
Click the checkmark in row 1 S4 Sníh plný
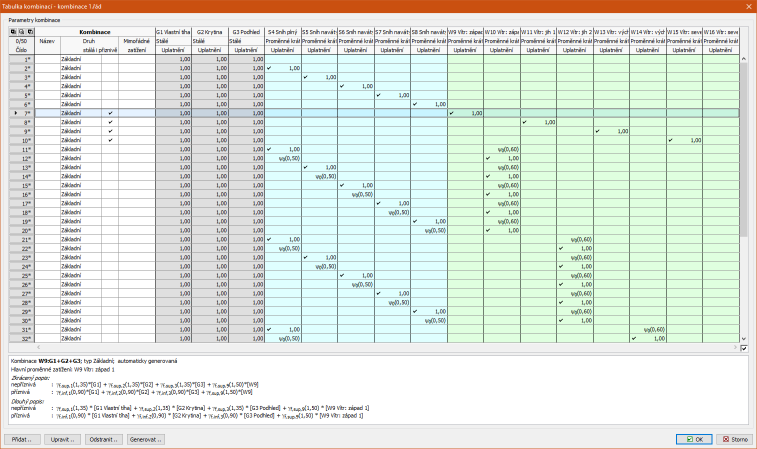(x=270, y=68)
